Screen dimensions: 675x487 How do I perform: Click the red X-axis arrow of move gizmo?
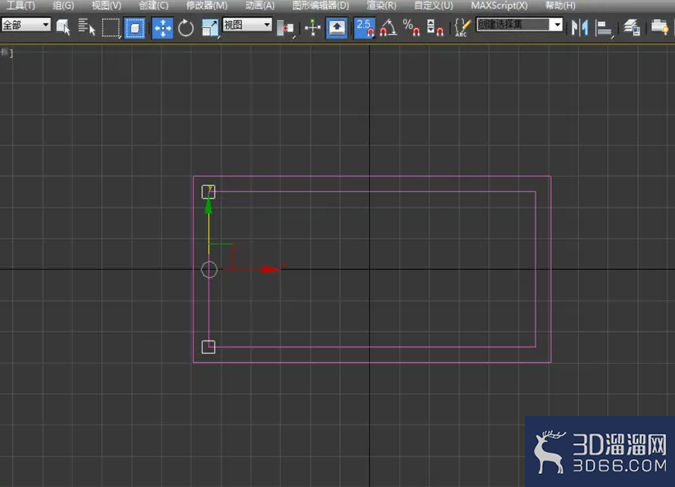[x=271, y=270]
